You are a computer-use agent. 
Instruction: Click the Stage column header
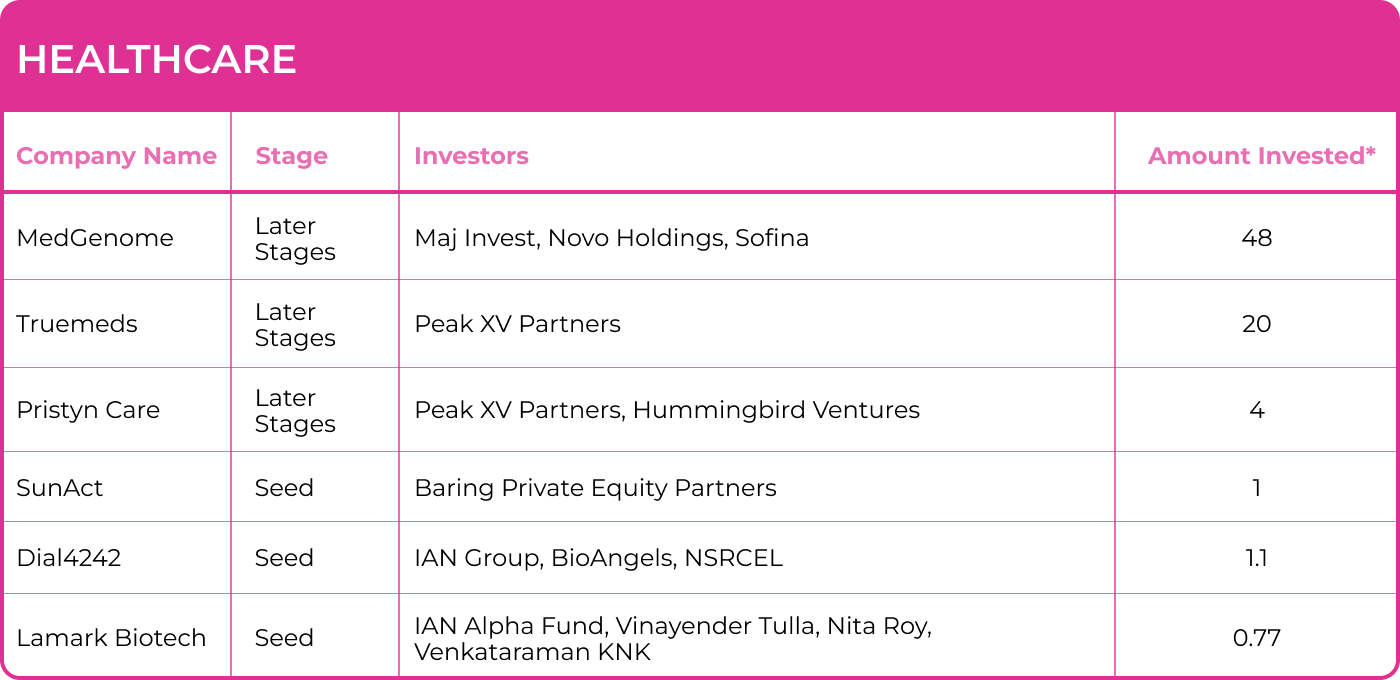pos(291,156)
